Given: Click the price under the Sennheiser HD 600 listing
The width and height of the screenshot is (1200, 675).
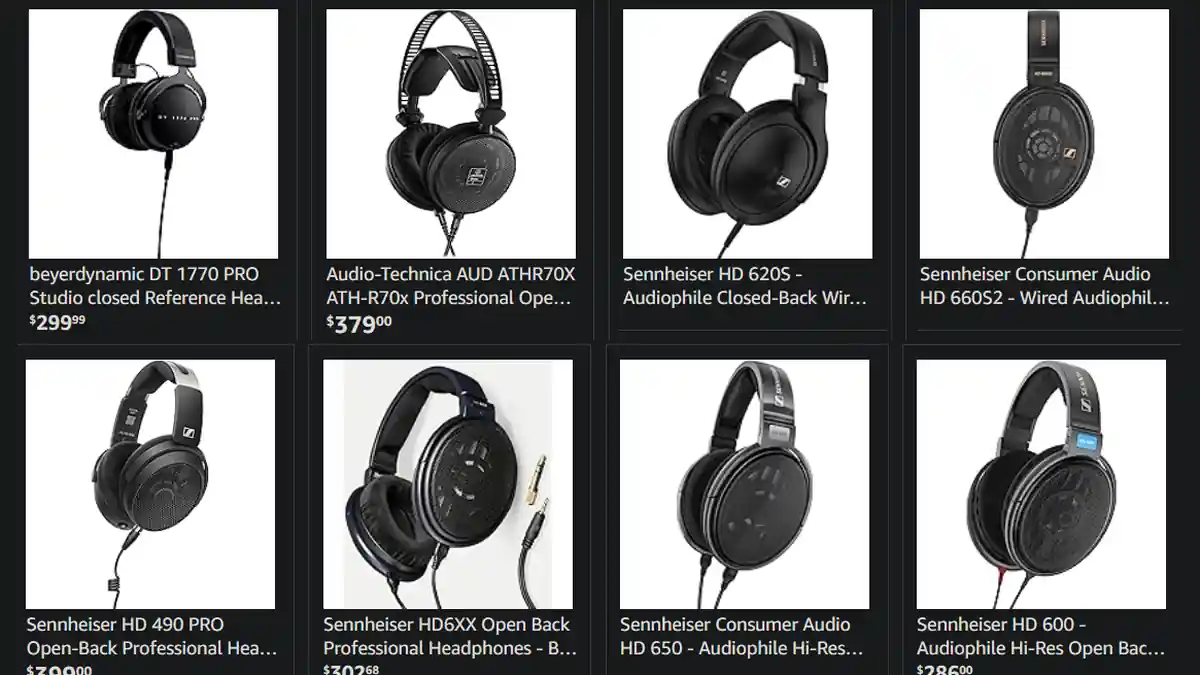Looking at the screenshot, I should click(948, 669).
